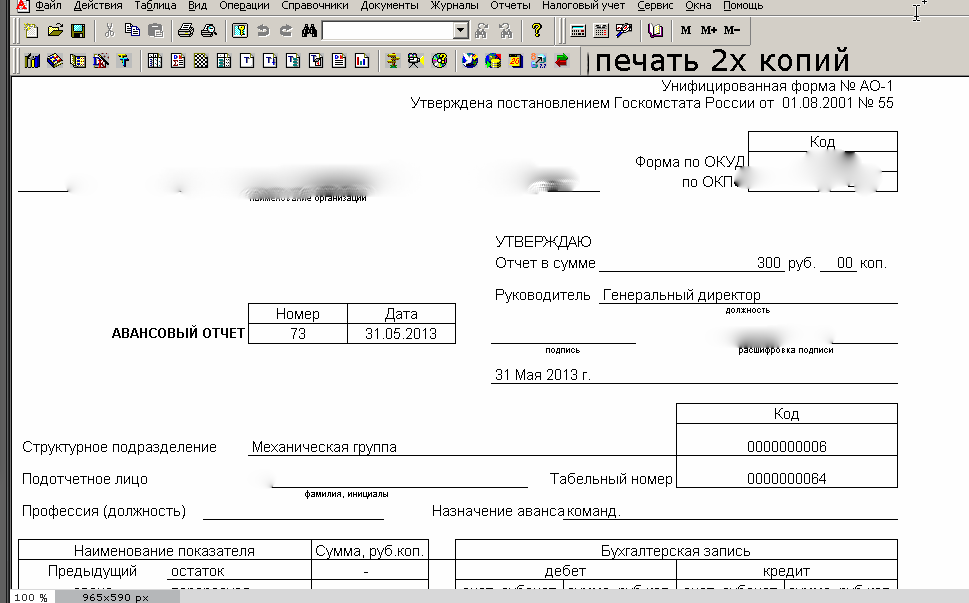This screenshot has height=603, width=969.
Task: Save using the floppy disk icon
Action: 77,31
